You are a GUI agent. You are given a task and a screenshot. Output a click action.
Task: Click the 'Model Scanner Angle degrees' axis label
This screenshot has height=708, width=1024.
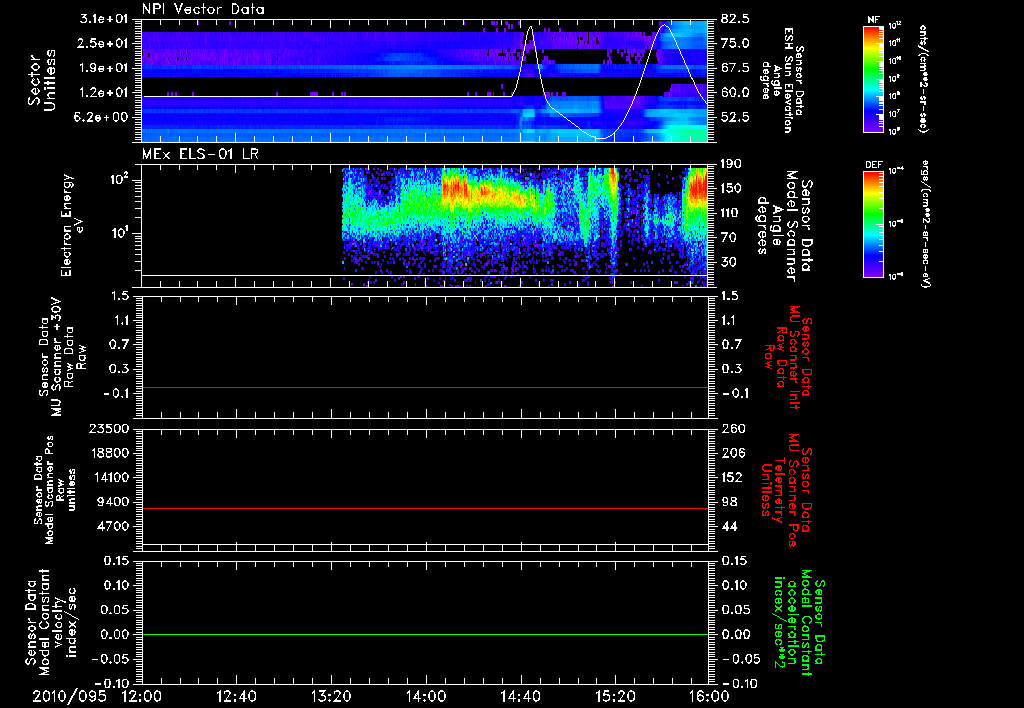[784, 226]
